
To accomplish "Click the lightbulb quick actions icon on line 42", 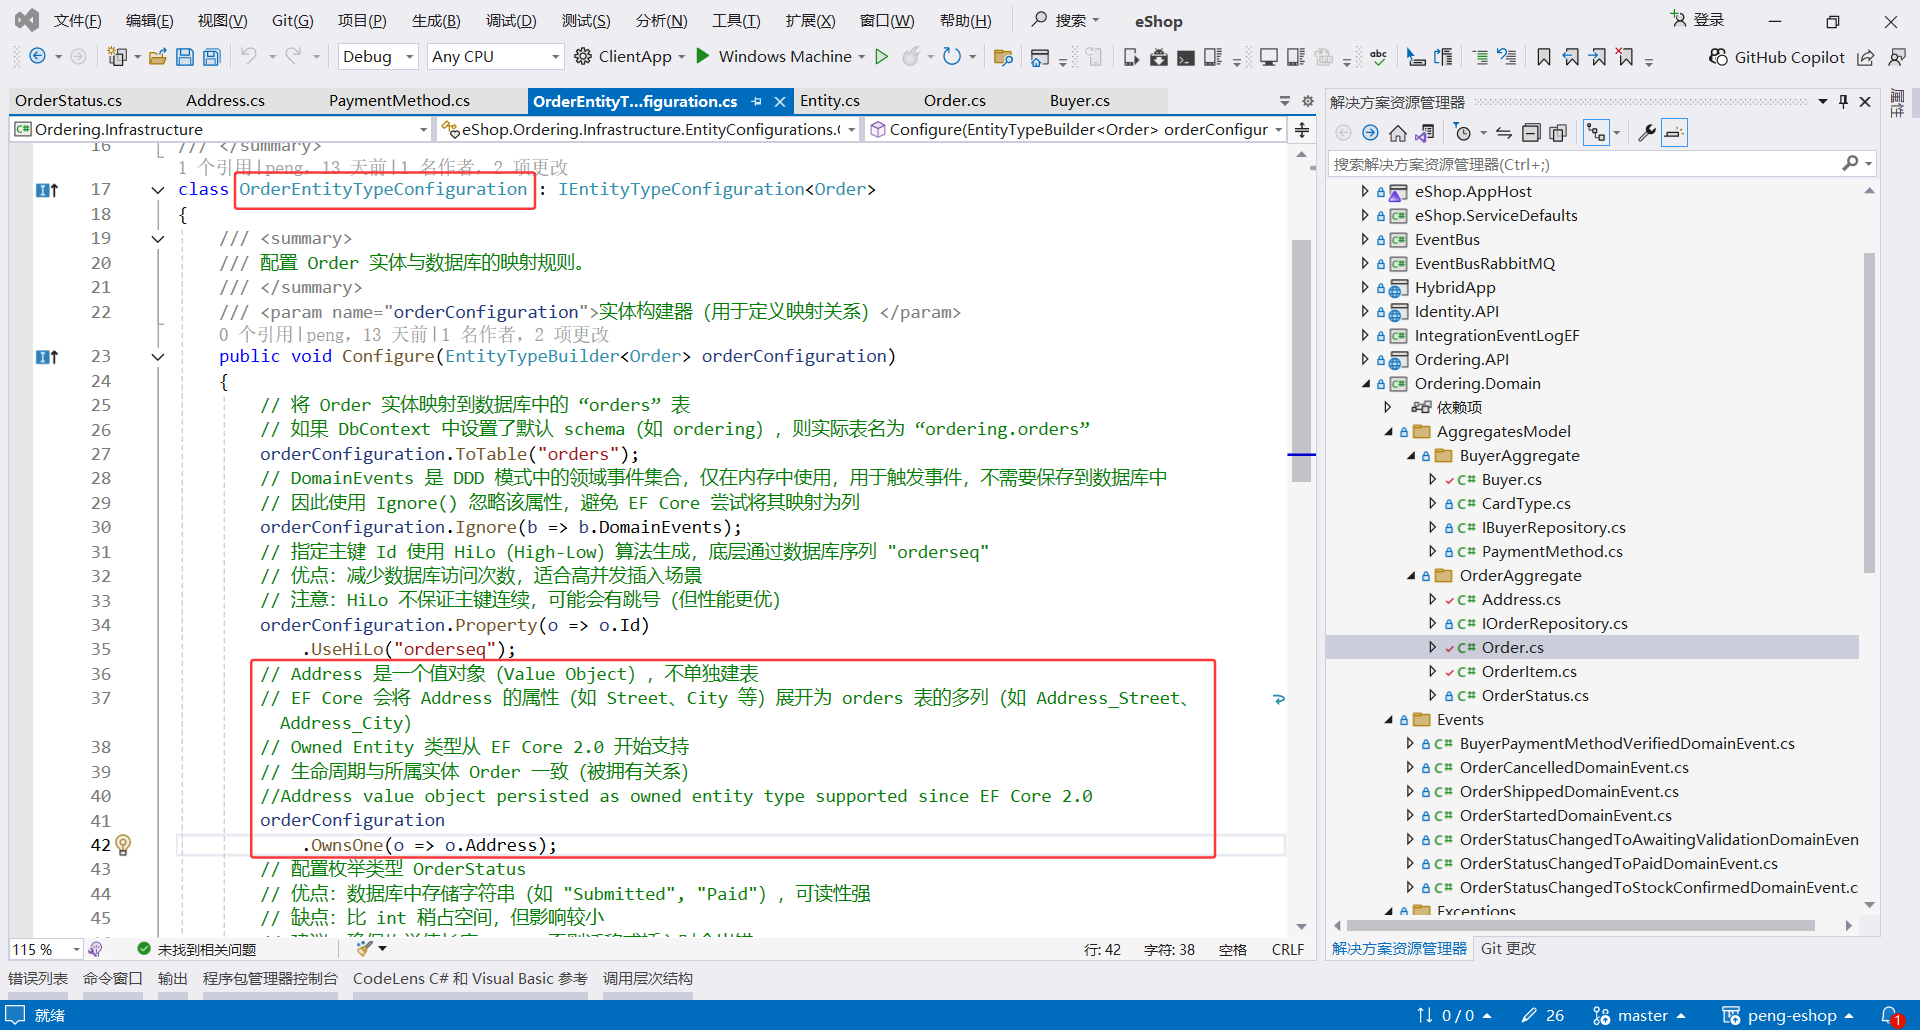I will click(x=123, y=845).
